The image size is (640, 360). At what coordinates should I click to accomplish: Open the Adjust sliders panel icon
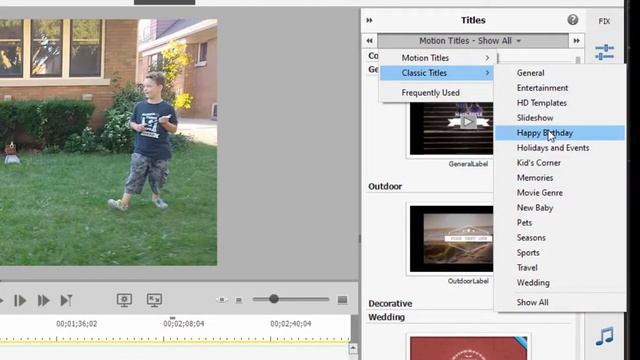[x=604, y=52]
